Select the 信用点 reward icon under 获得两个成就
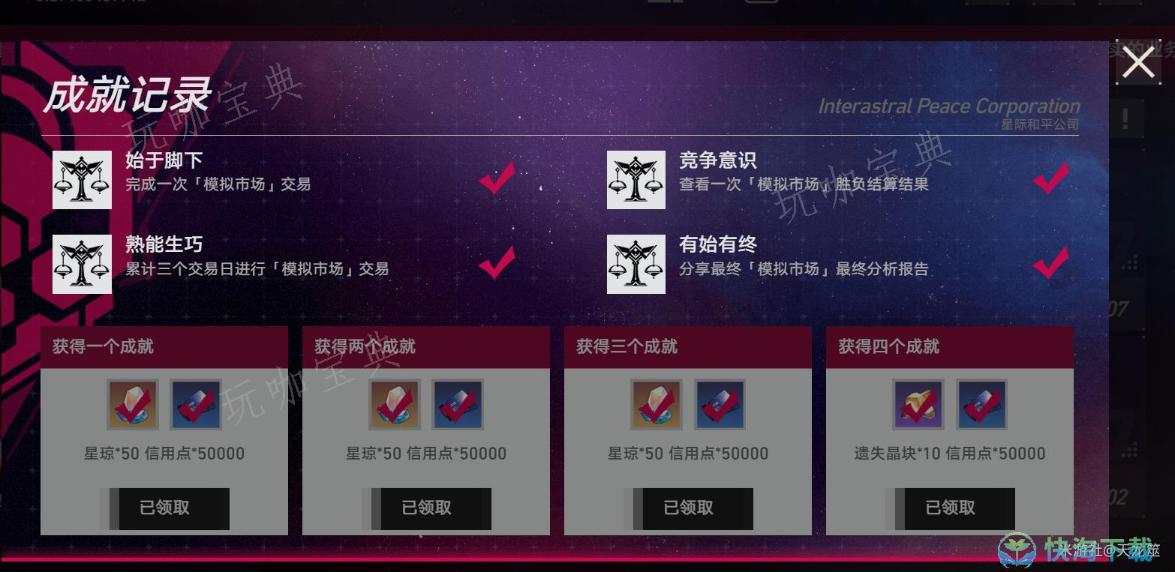 (x=458, y=405)
